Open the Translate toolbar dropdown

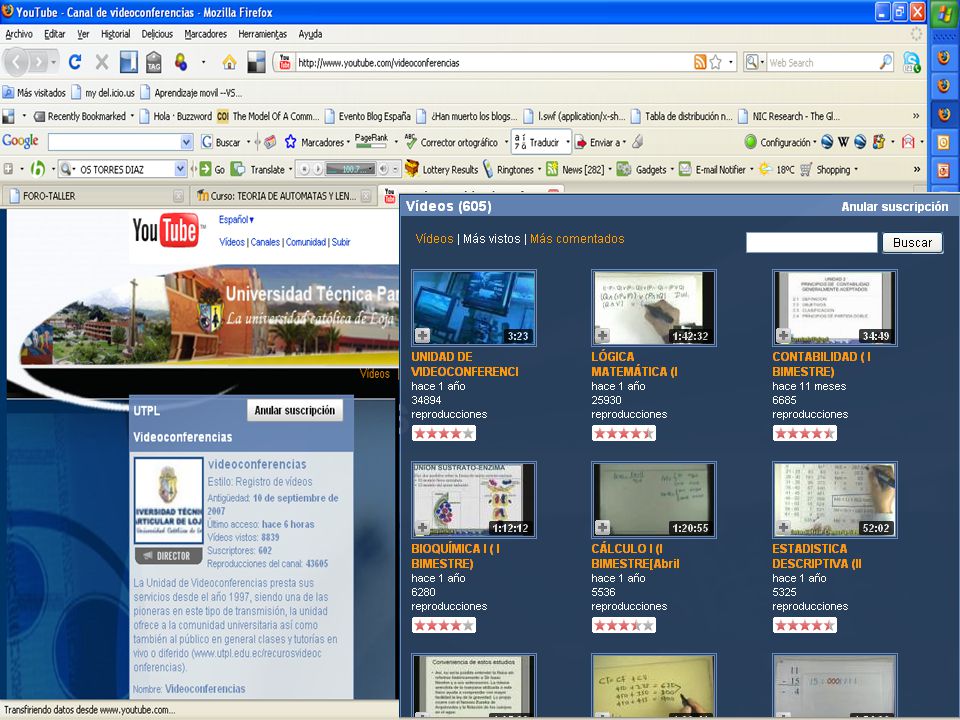tap(290, 170)
